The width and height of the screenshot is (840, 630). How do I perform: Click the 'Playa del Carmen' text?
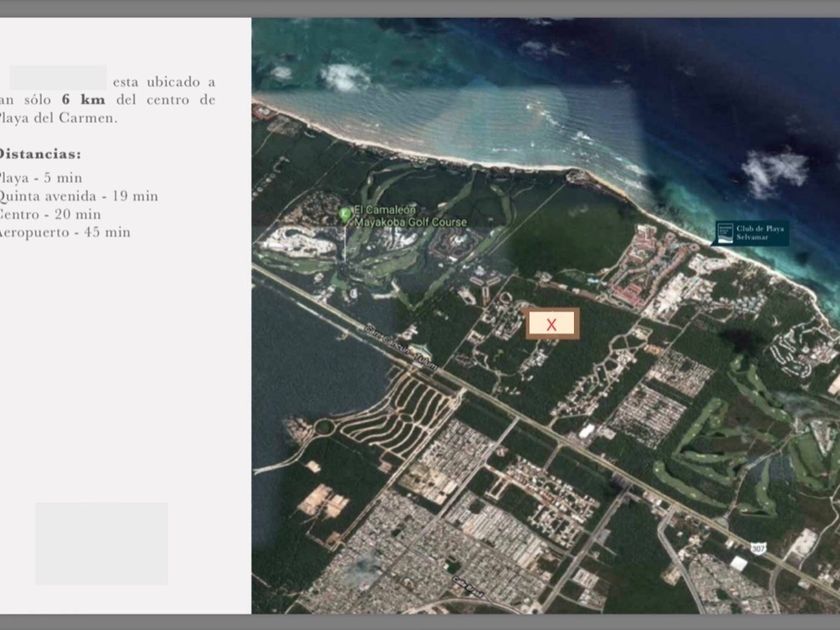coord(59,118)
